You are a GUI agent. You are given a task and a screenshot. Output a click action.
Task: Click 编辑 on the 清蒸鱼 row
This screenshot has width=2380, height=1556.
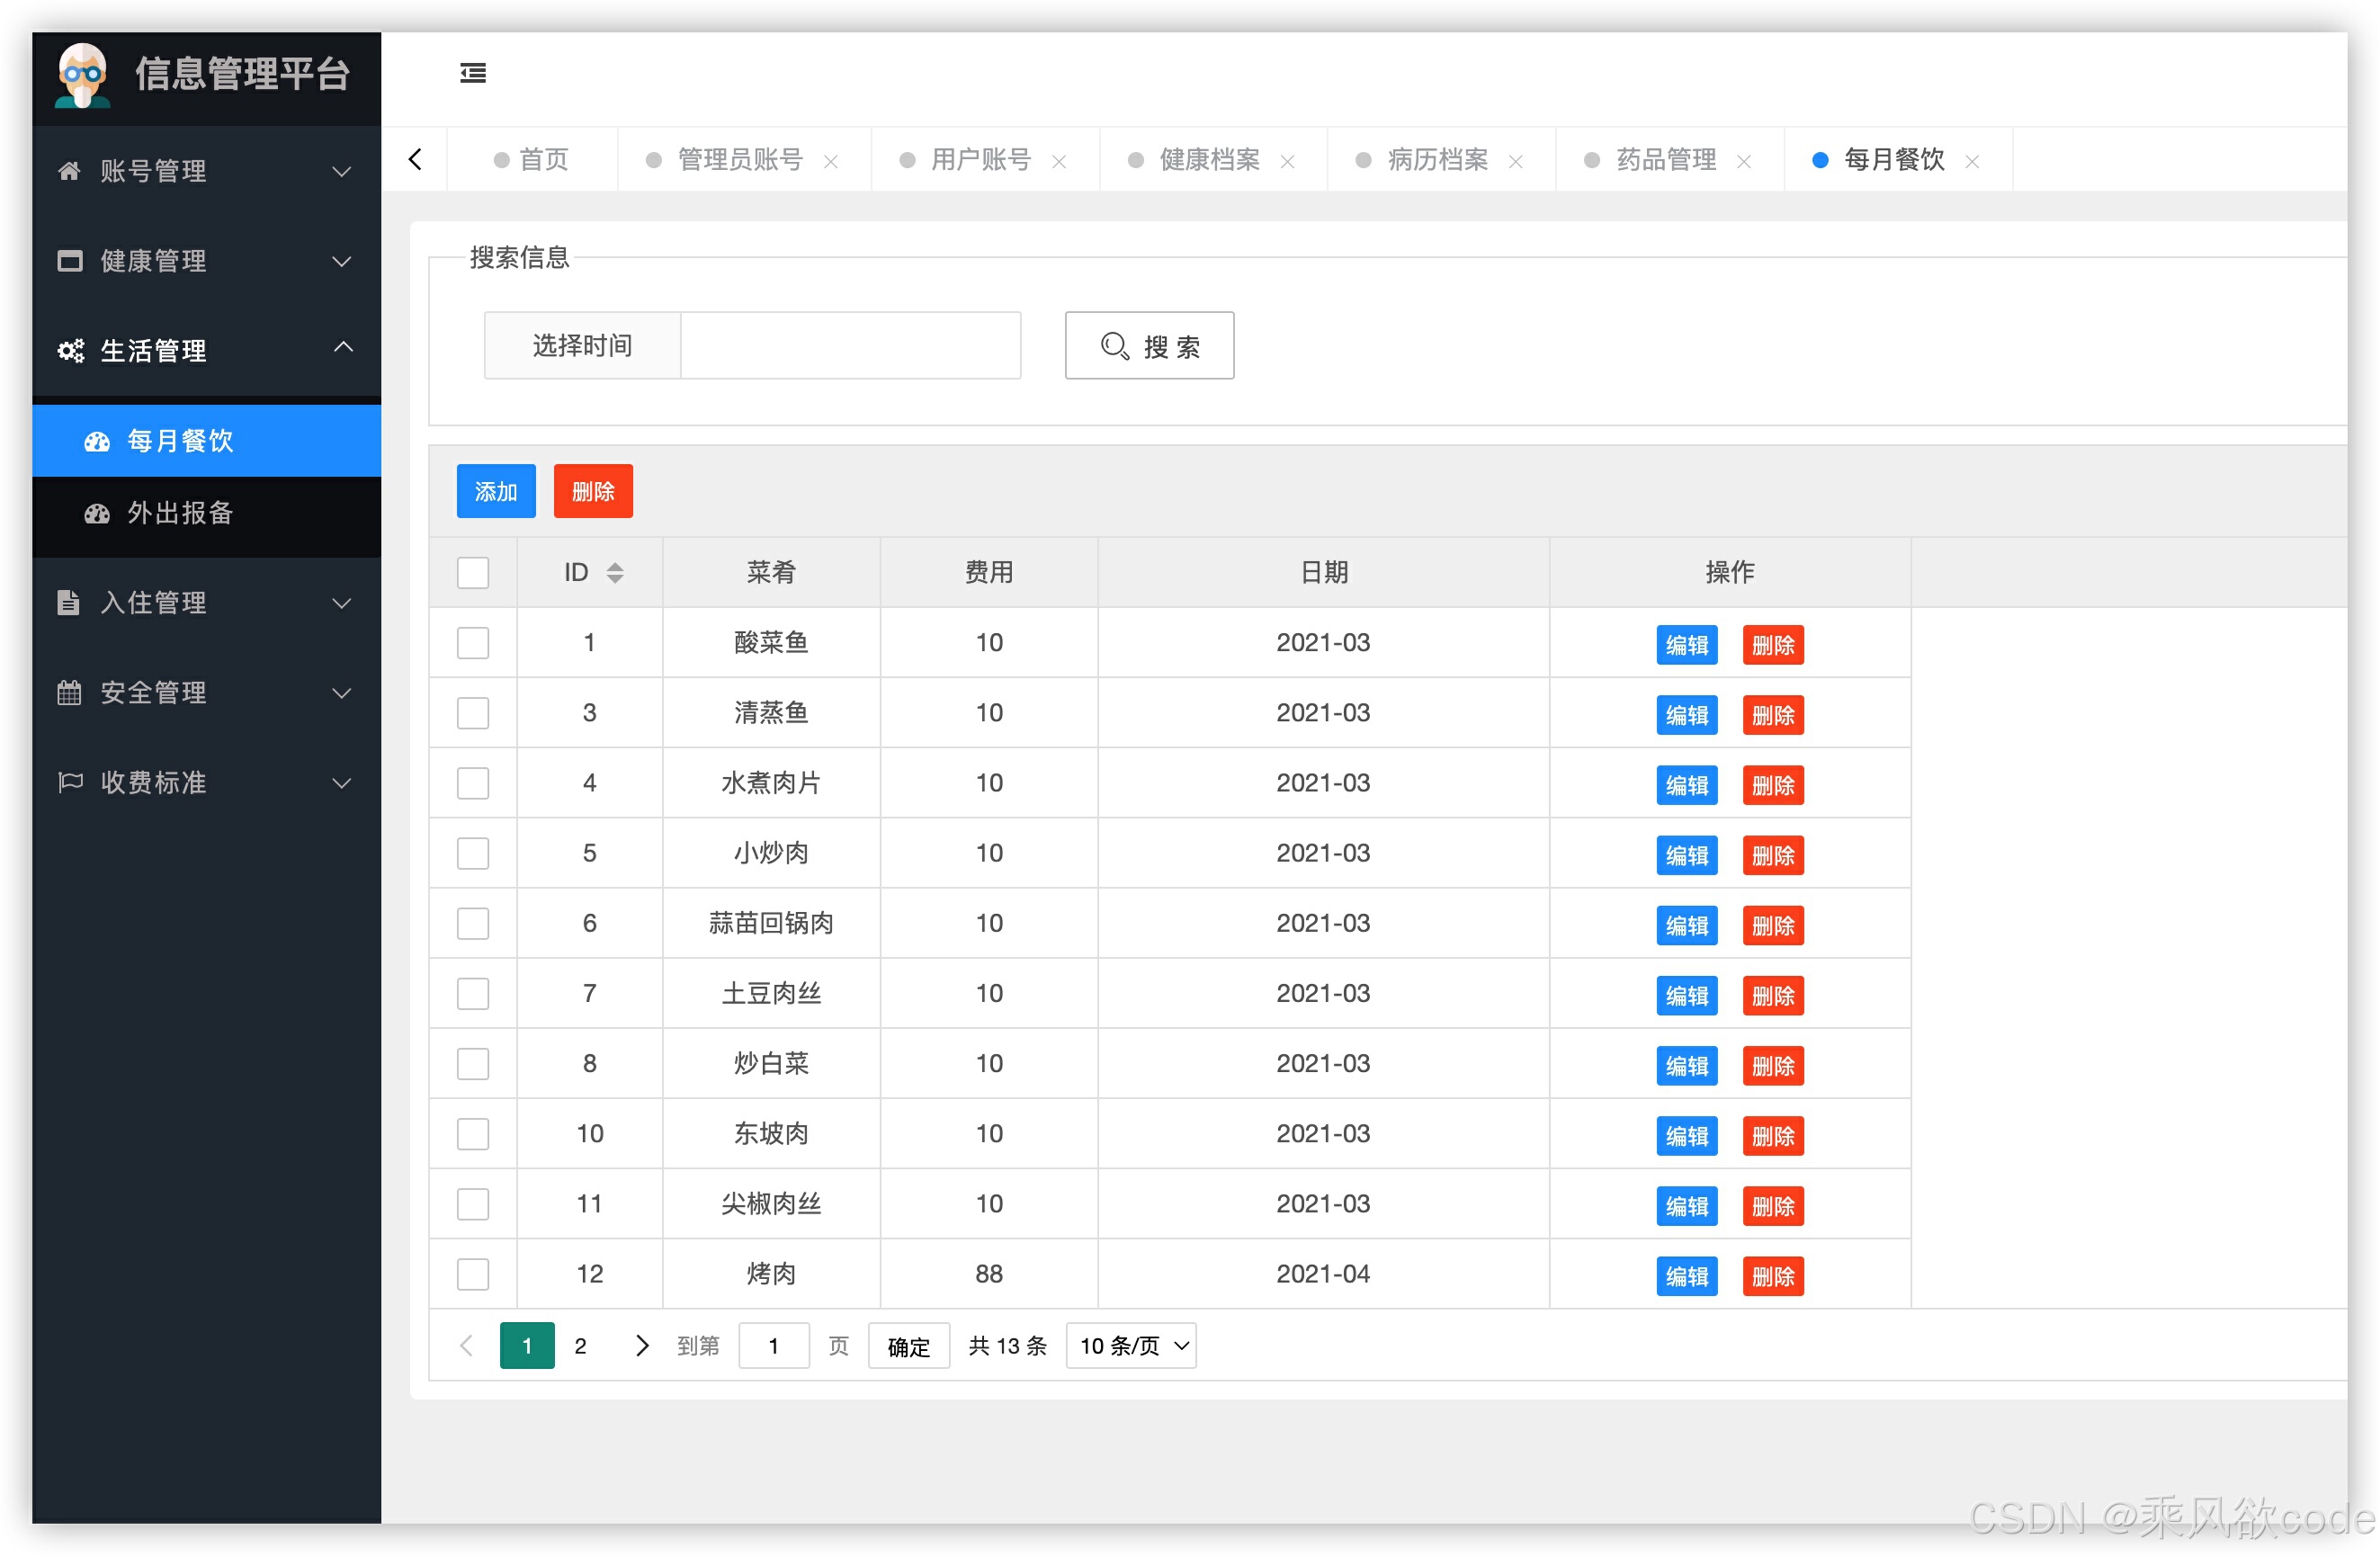click(1687, 715)
